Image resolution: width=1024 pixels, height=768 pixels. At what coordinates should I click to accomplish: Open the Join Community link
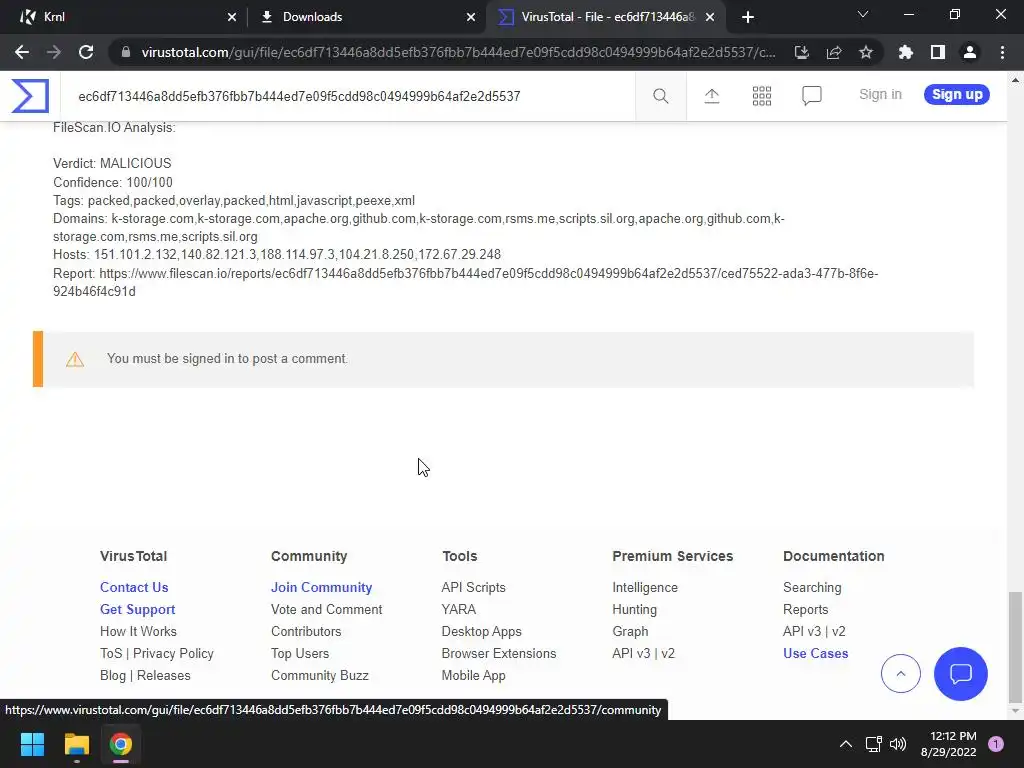(321, 587)
